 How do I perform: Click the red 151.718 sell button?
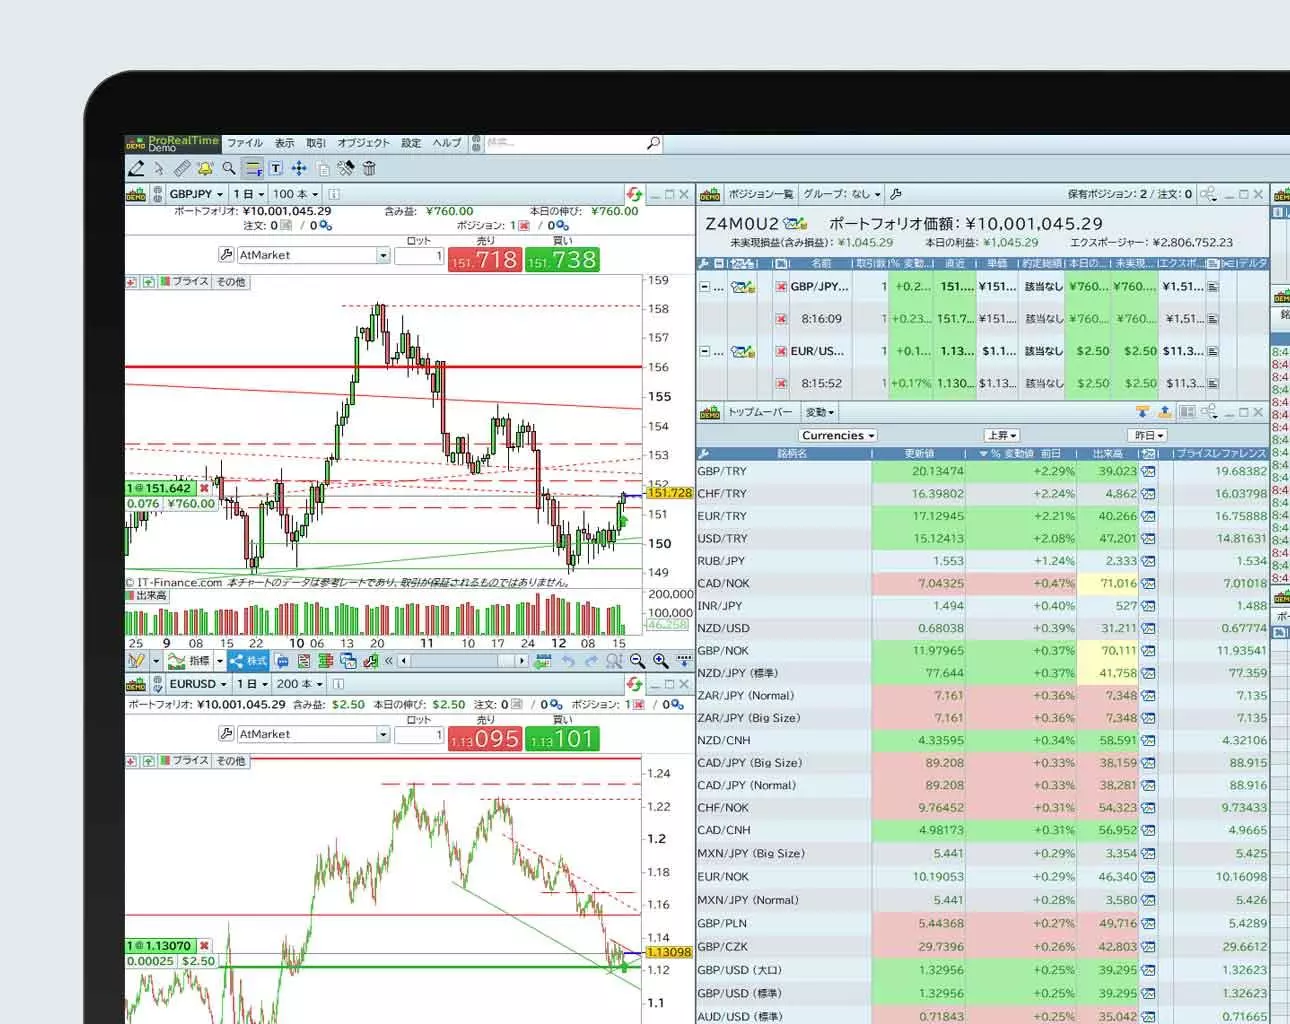coord(484,261)
